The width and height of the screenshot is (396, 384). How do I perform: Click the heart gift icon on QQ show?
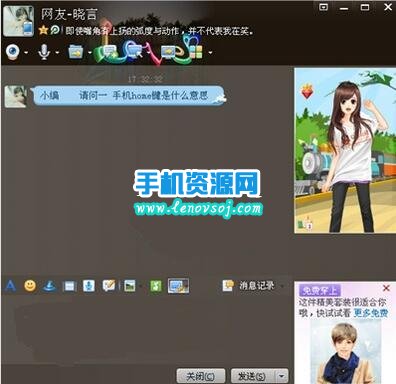(x=307, y=91)
